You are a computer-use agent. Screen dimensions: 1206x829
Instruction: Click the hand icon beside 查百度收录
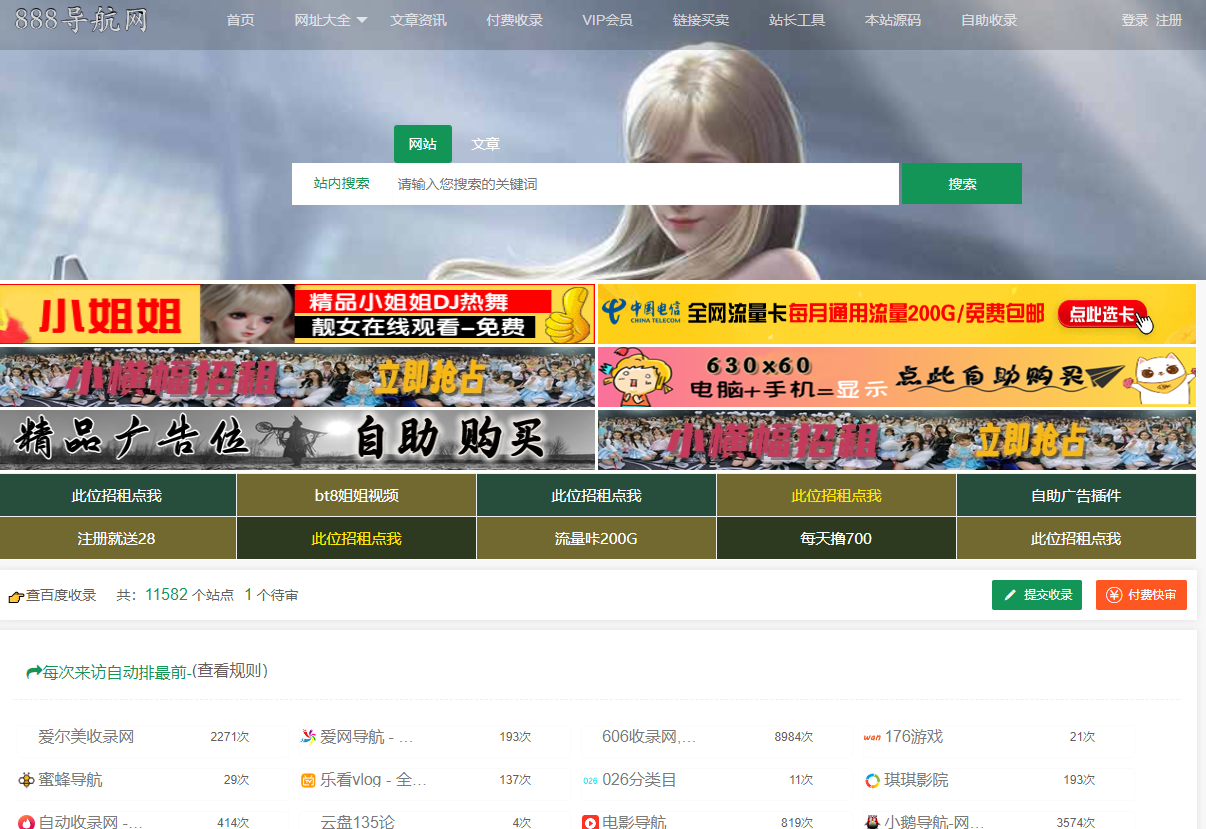pos(15,596)
